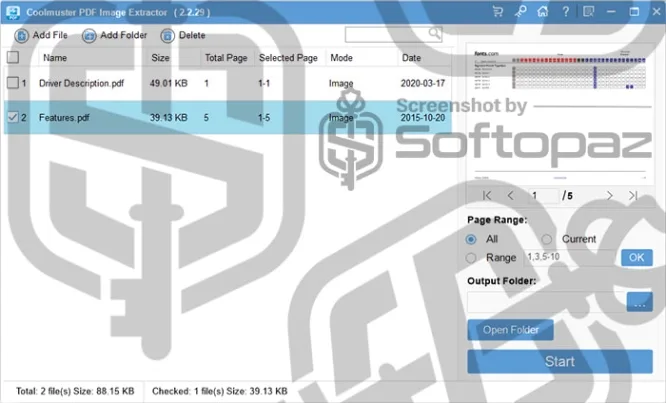This screenshot has width=666, height=403.
Task: Click the Add Folder icon
Action: pos(89,36)
